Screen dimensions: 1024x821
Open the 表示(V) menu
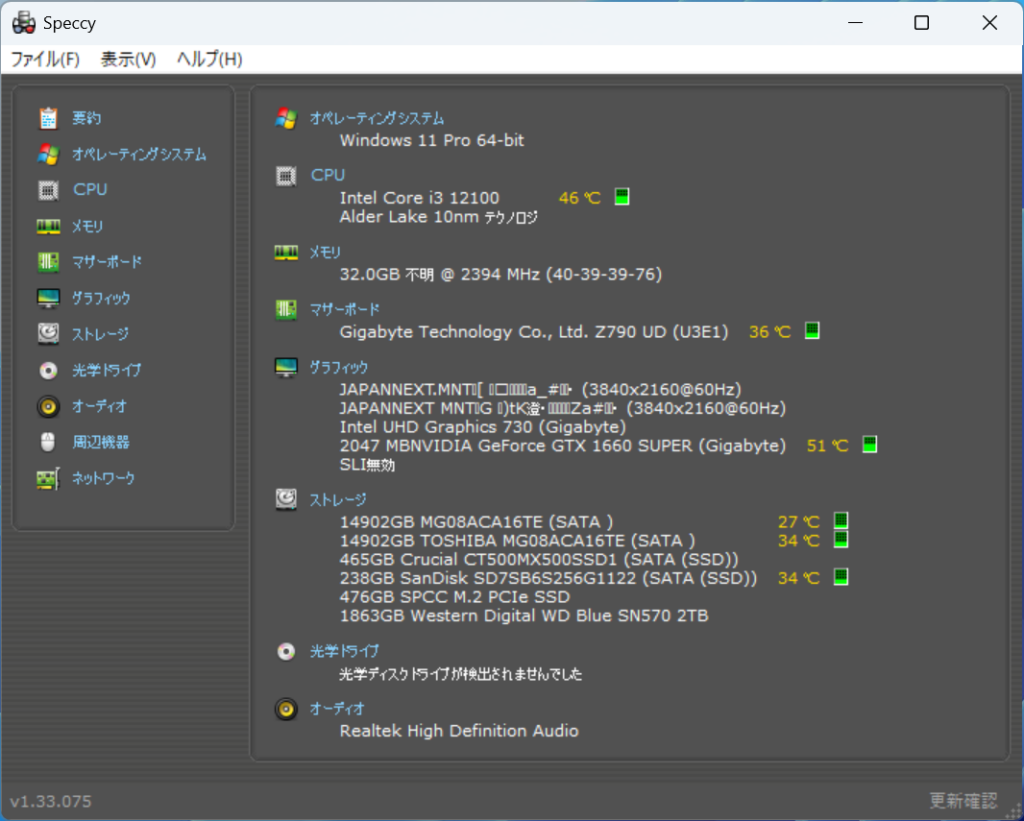pos(128,59)
